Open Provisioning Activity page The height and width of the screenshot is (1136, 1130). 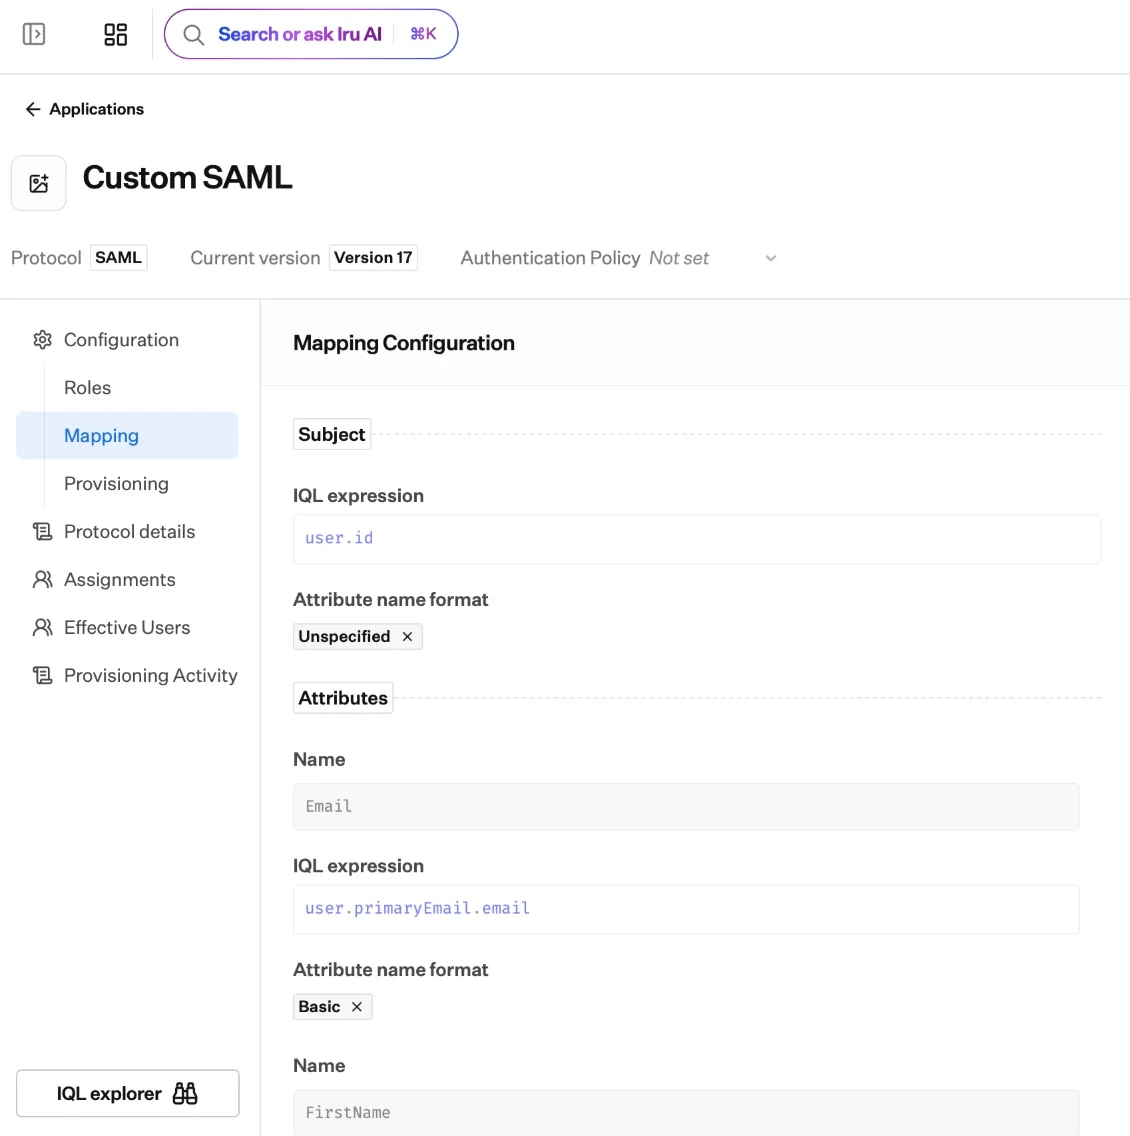coord(151,675)
